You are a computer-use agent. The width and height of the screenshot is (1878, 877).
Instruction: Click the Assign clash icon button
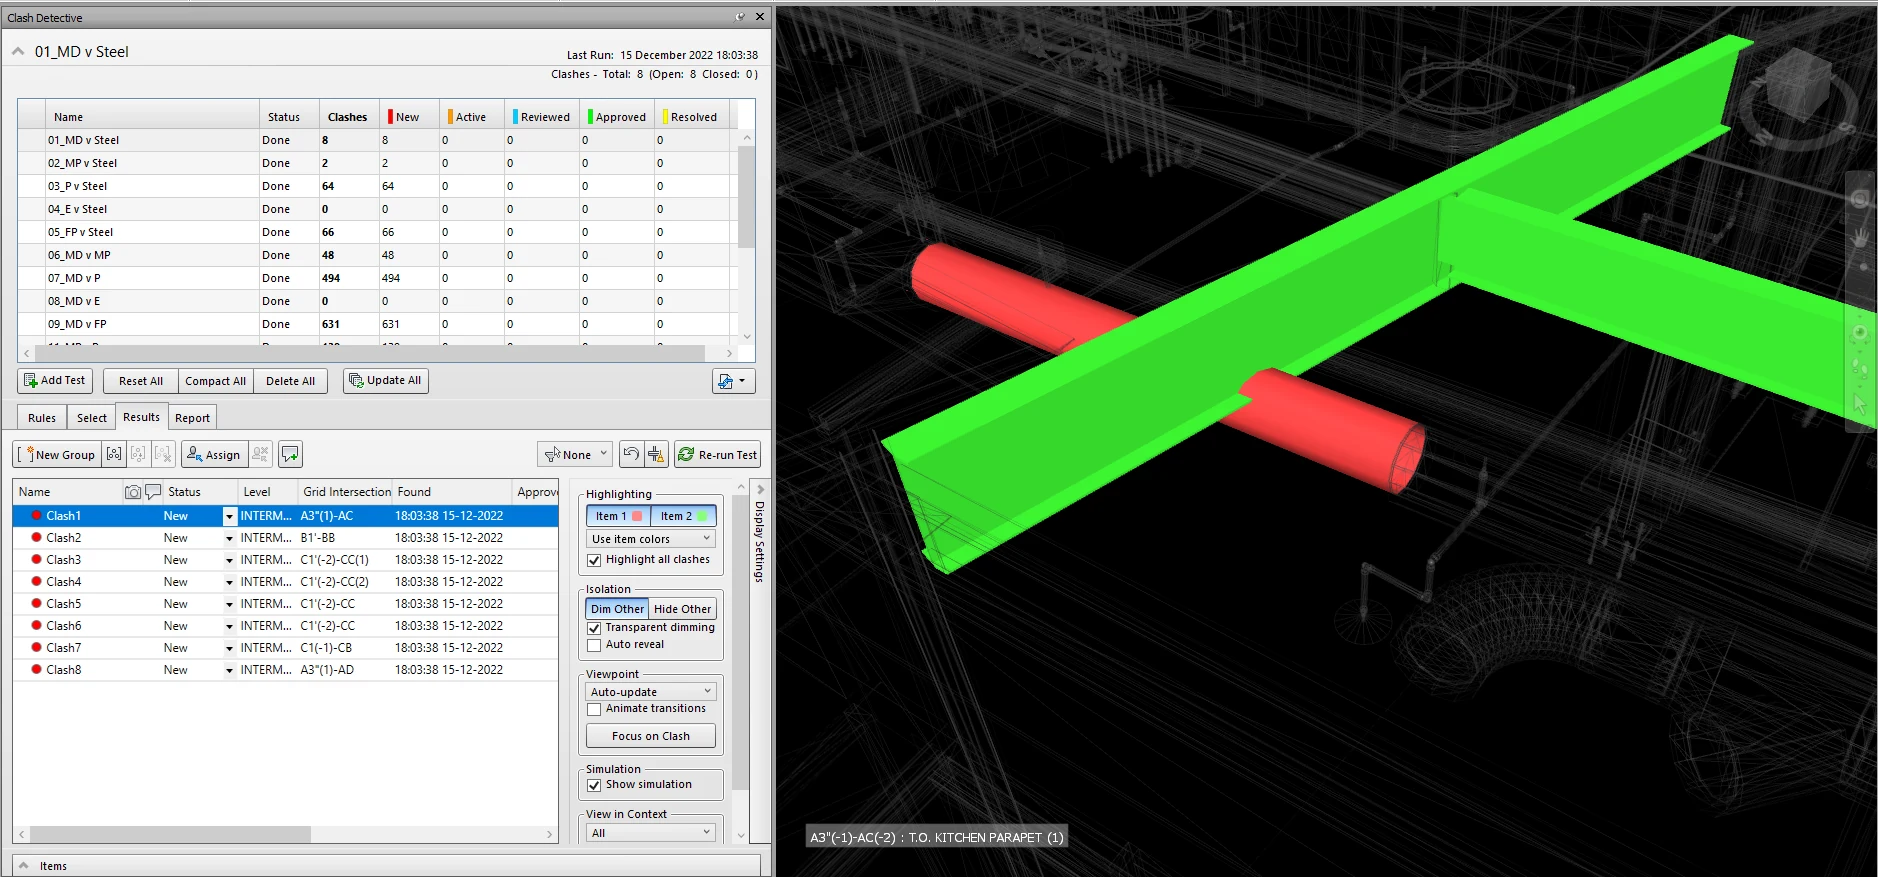[213, 454]
